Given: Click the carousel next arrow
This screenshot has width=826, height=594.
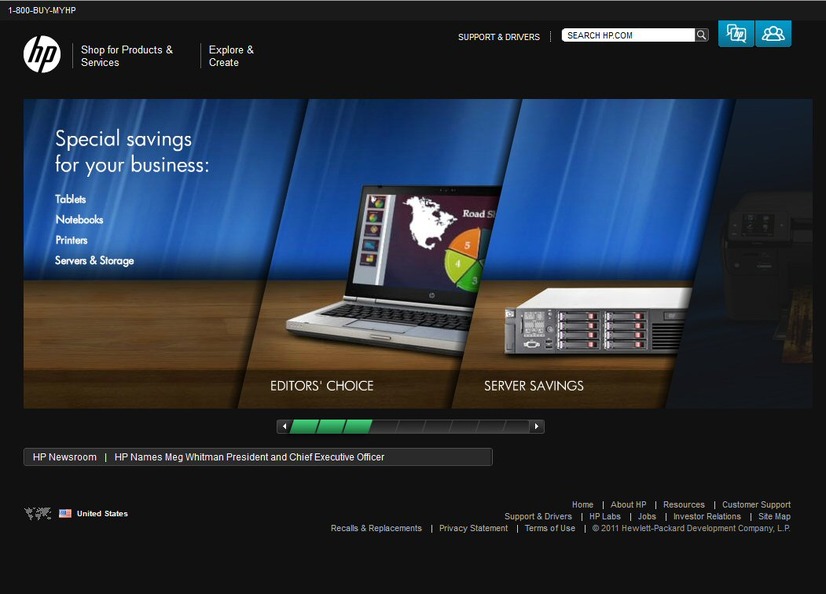Looking at the screenshot, I should (x=537, y=427).
